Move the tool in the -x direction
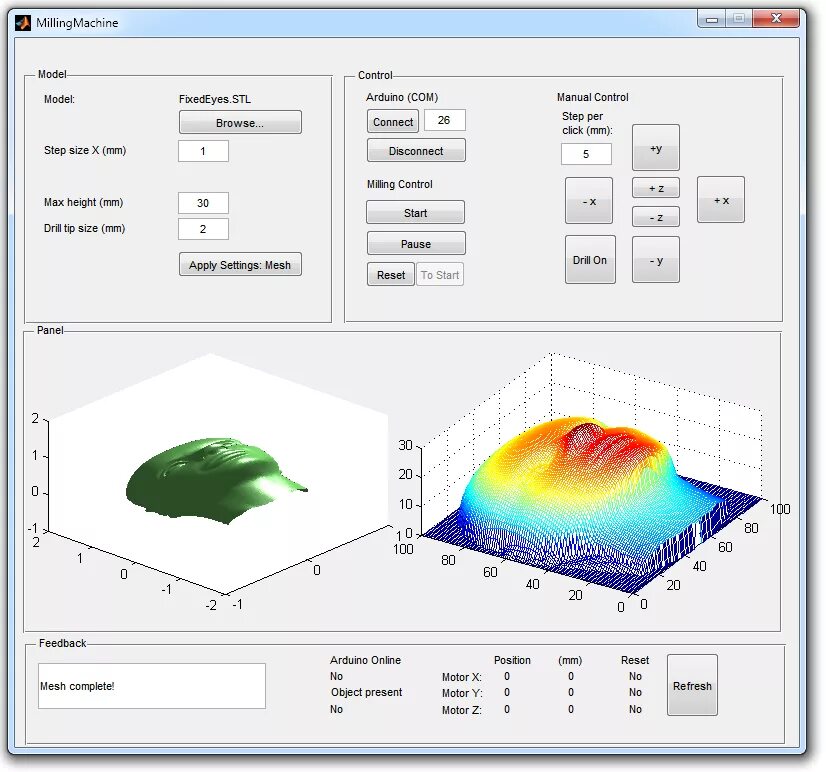The image size is (826, 772). [x=588, y=200]
